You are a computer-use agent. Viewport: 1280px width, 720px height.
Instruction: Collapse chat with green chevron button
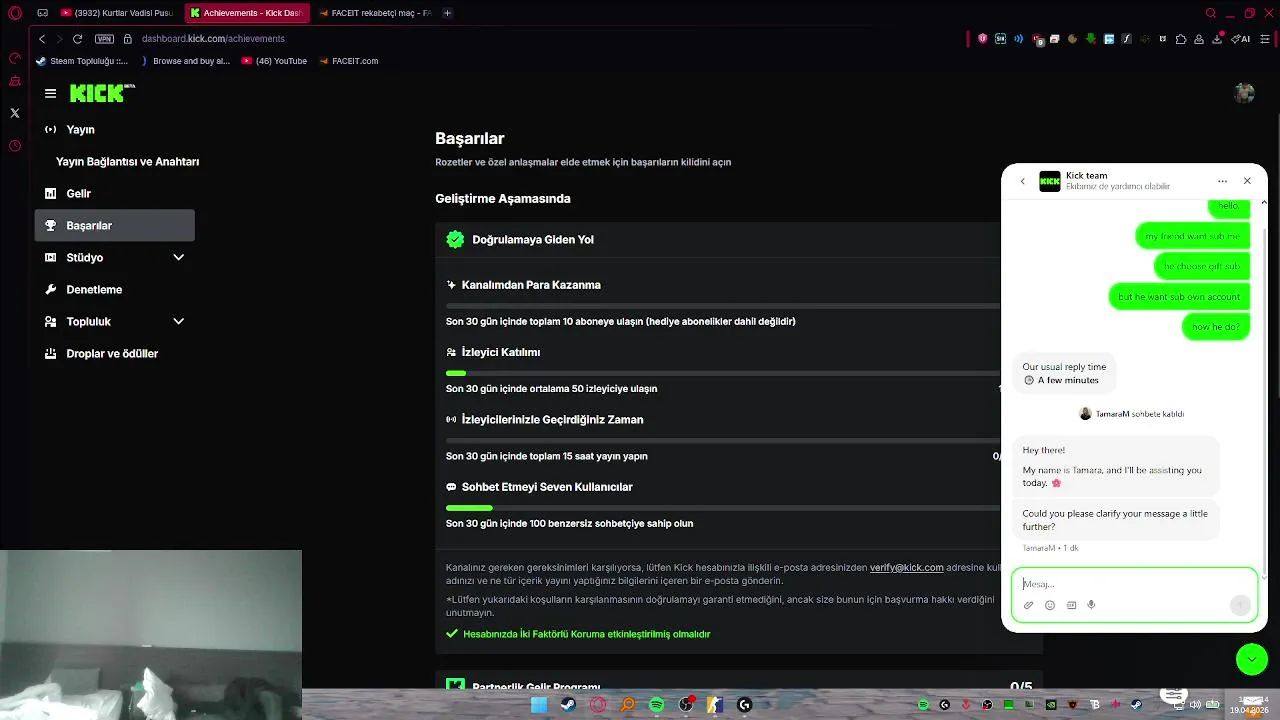point(1252,659)
